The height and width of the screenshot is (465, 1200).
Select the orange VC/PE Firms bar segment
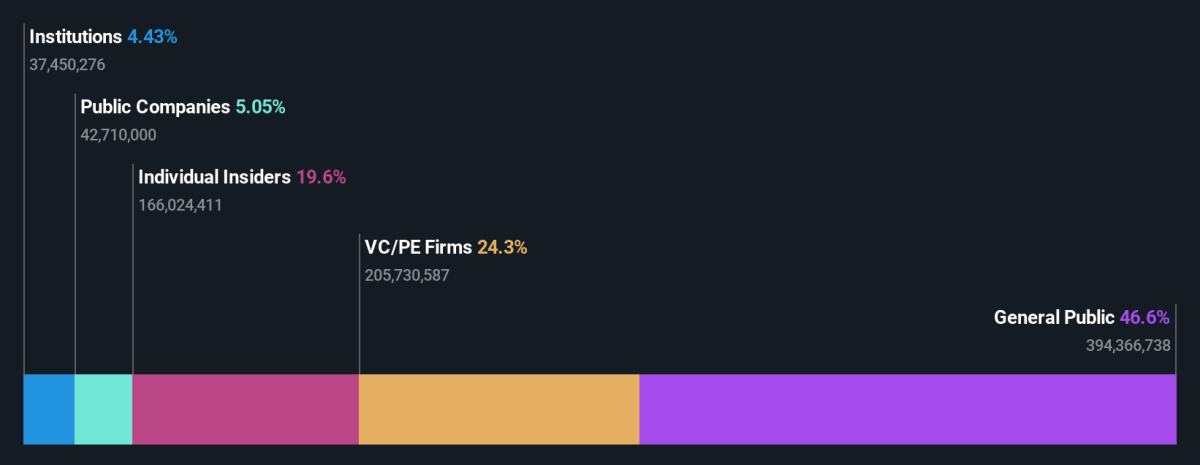coord(498,409)
